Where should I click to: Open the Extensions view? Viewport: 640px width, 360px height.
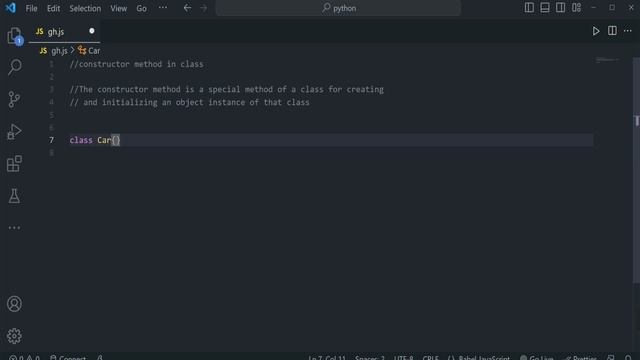coord(14,164)
